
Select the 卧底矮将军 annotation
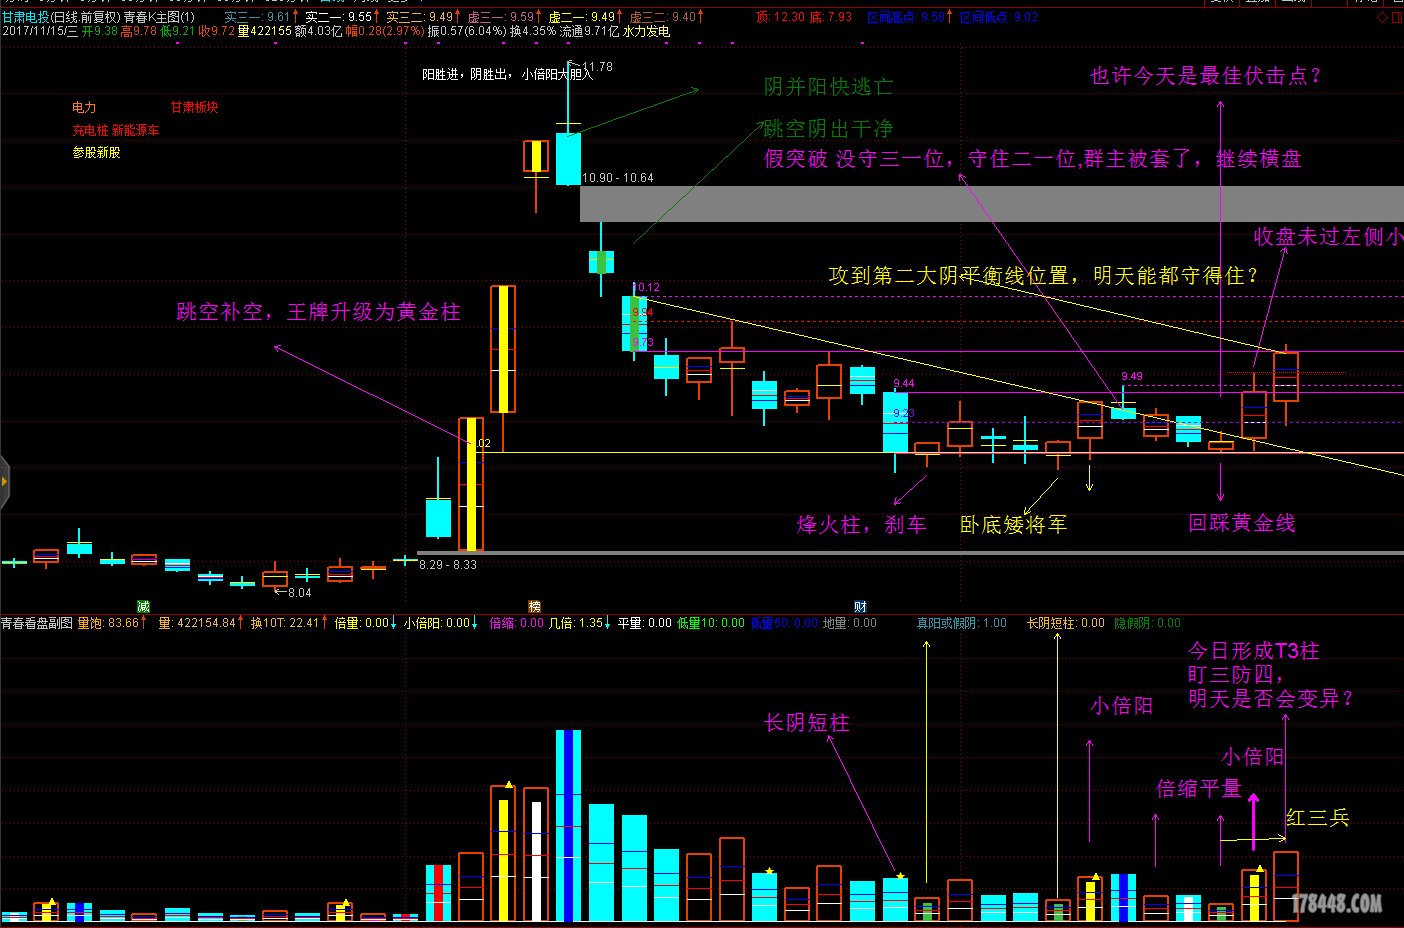tap(1013, 524)
